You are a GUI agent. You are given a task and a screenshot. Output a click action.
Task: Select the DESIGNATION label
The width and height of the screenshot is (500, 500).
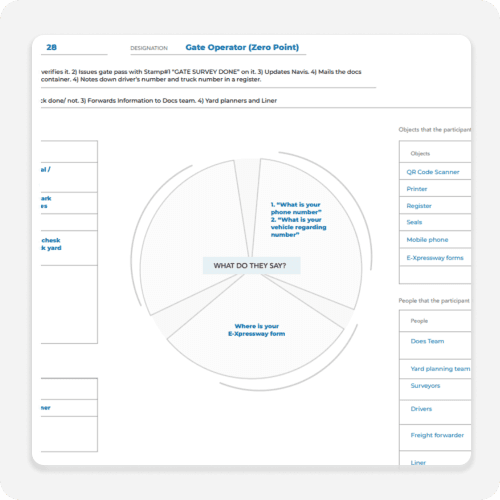pos(149,48)
